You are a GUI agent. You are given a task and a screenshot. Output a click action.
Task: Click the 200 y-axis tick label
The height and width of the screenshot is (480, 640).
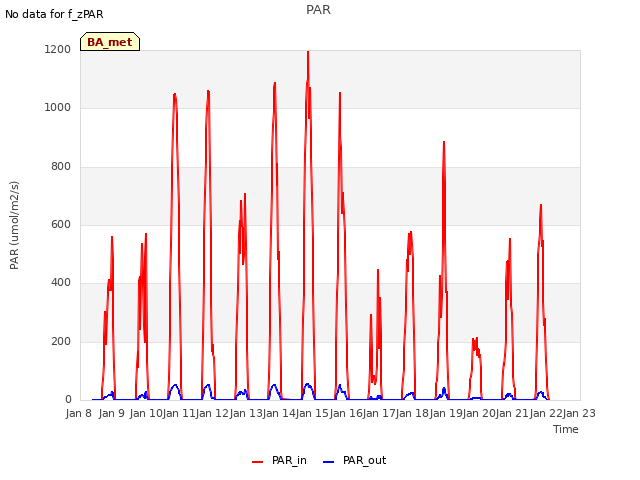tap(61, 341)
